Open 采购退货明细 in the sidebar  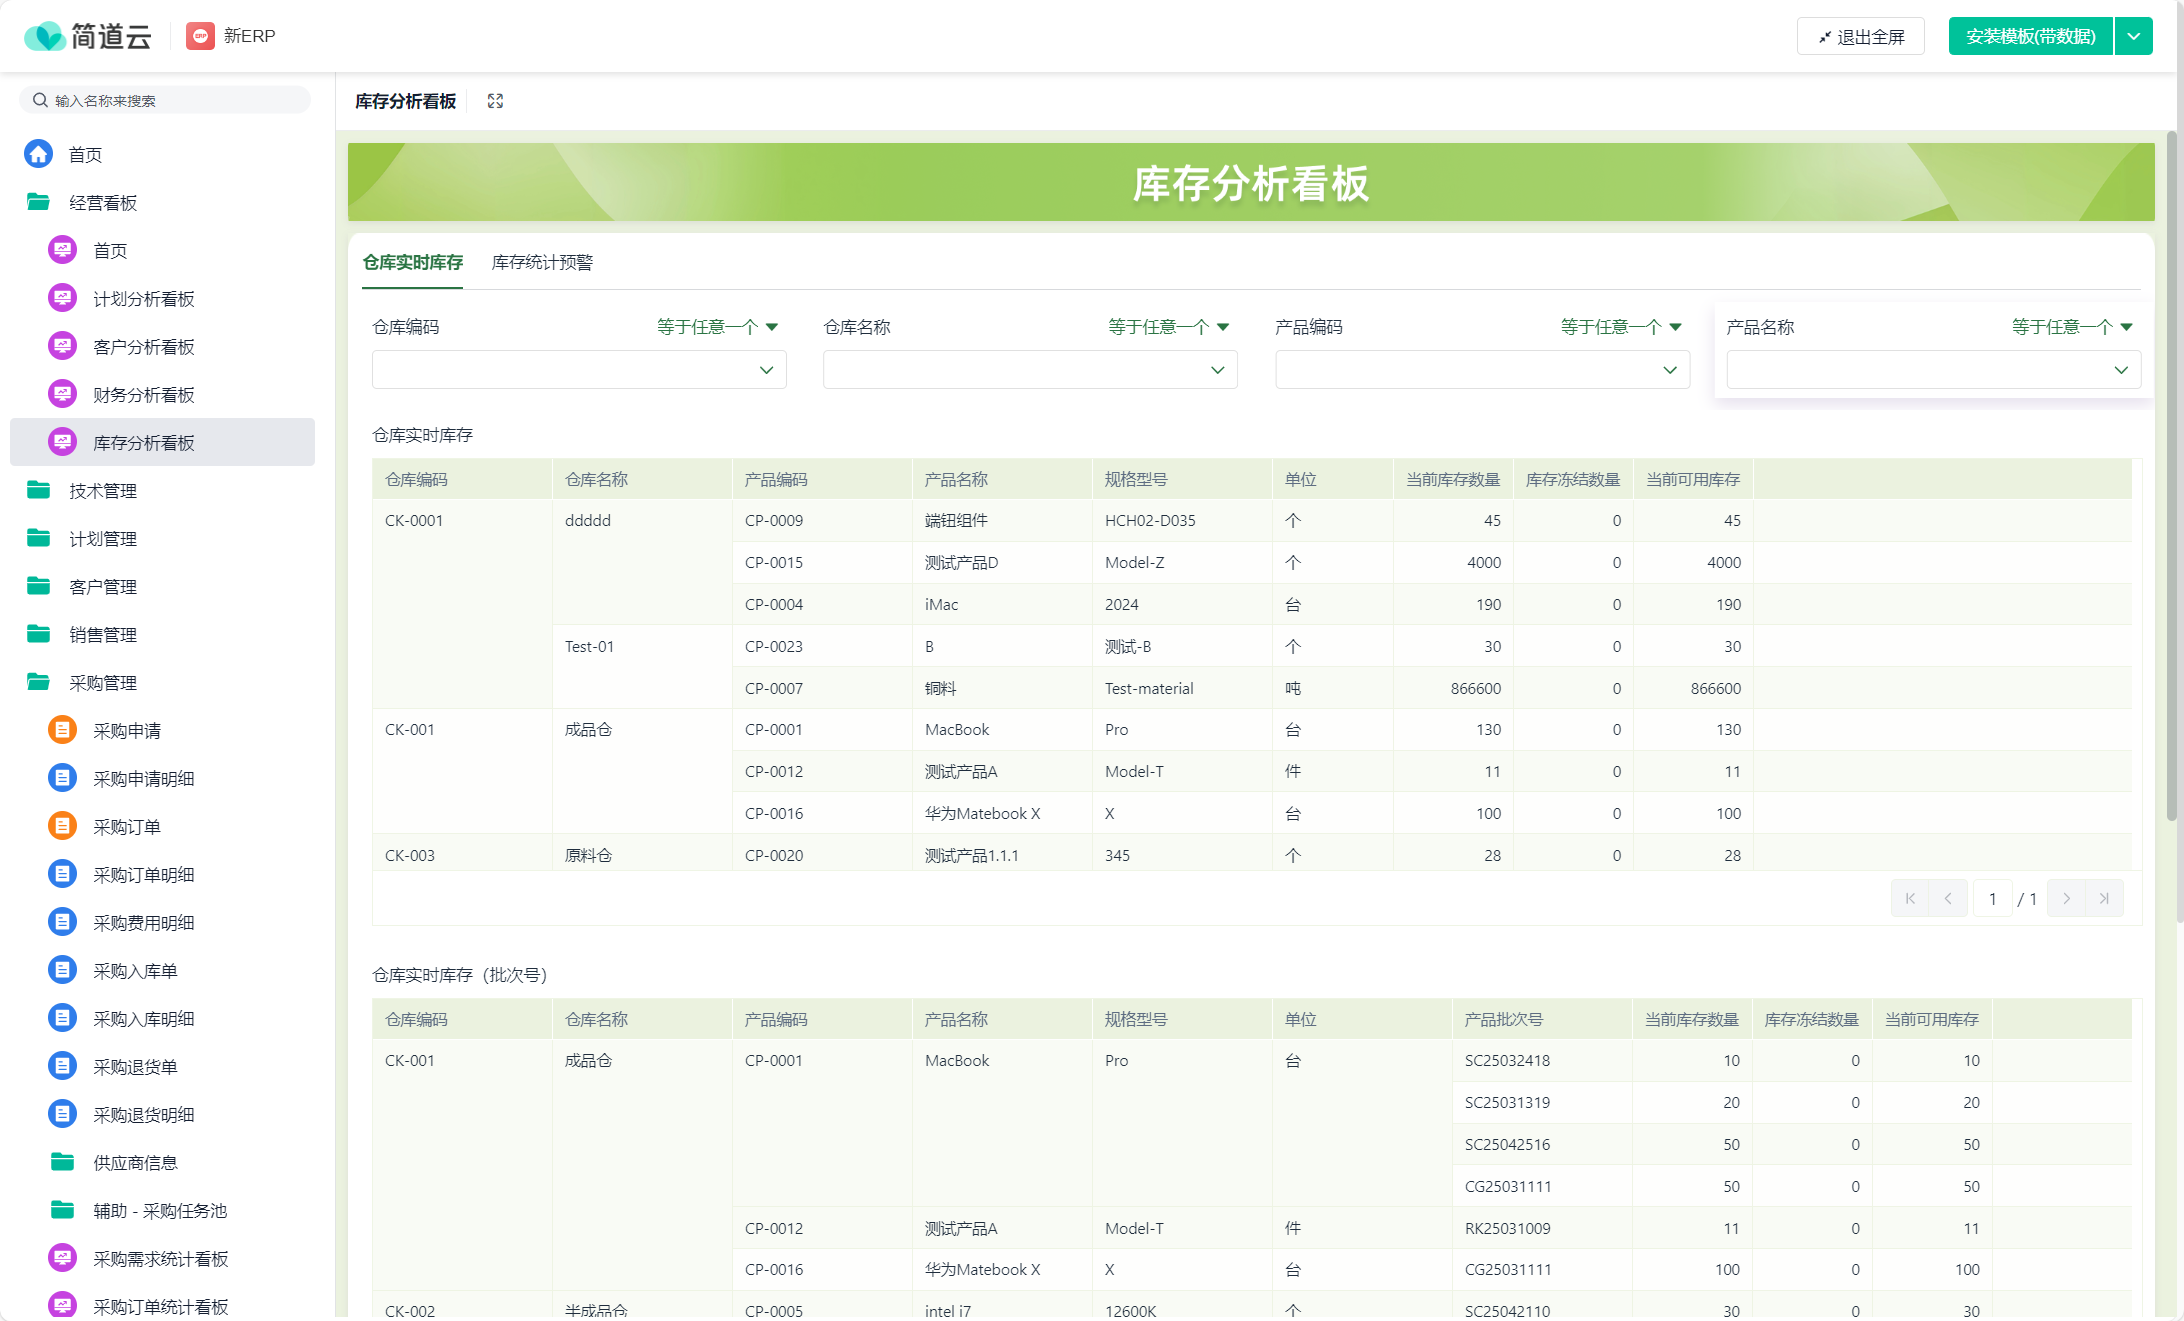point(163,1114)
